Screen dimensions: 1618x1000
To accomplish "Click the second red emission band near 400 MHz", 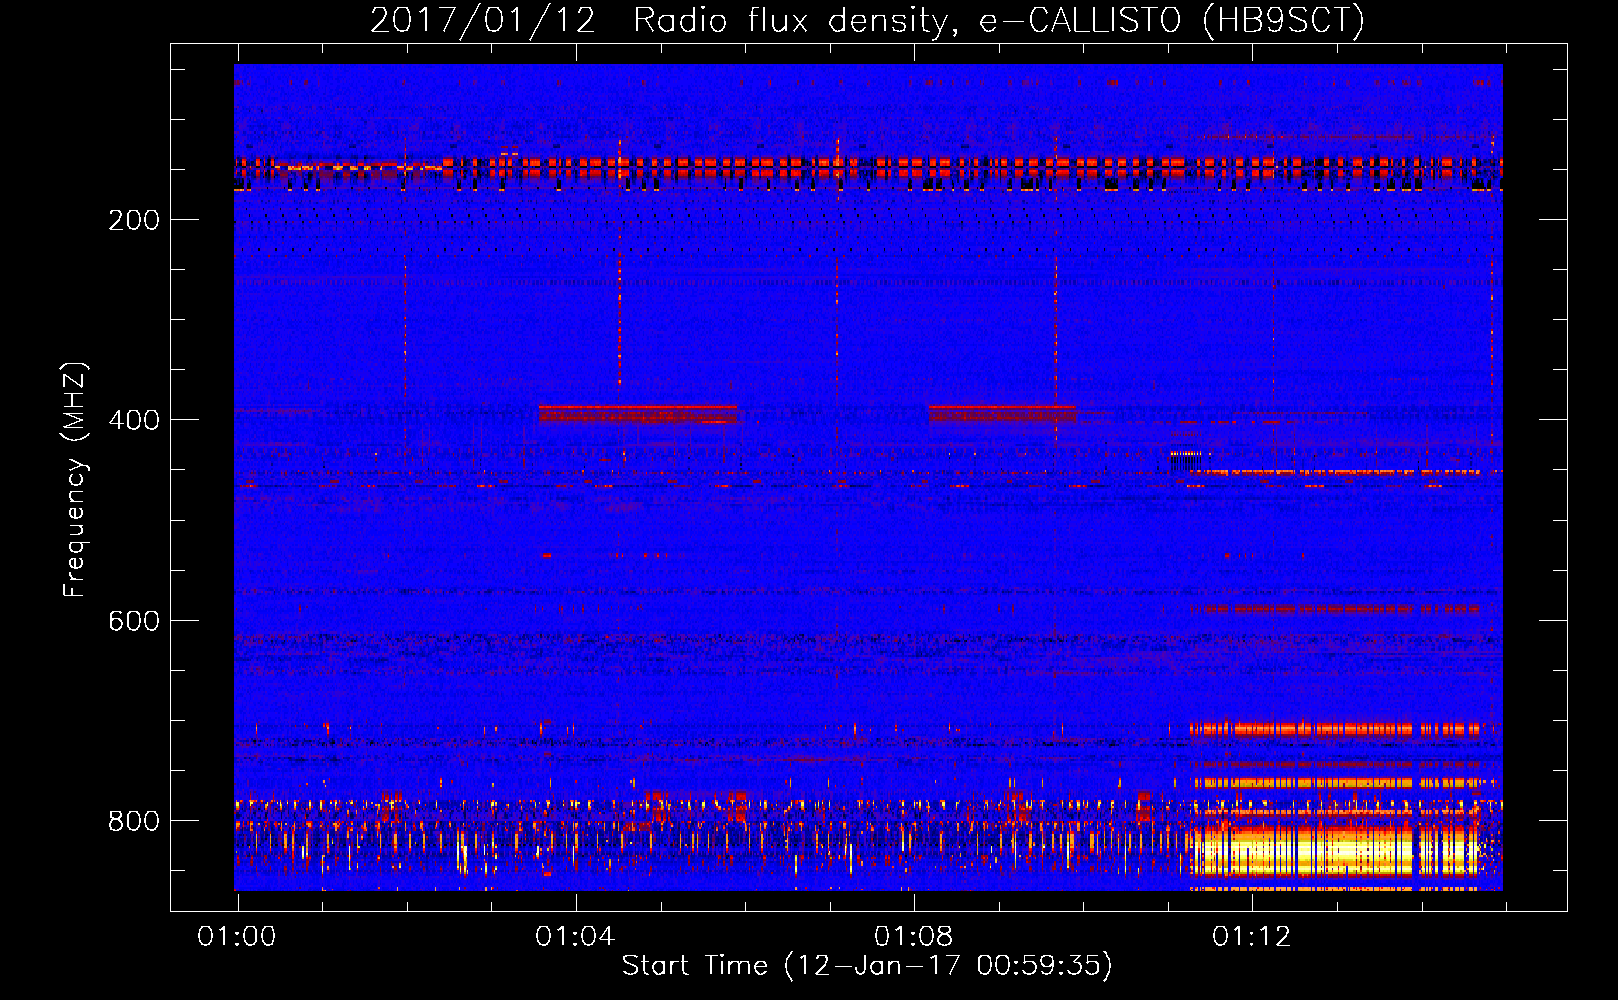I will coord(1002,413).
